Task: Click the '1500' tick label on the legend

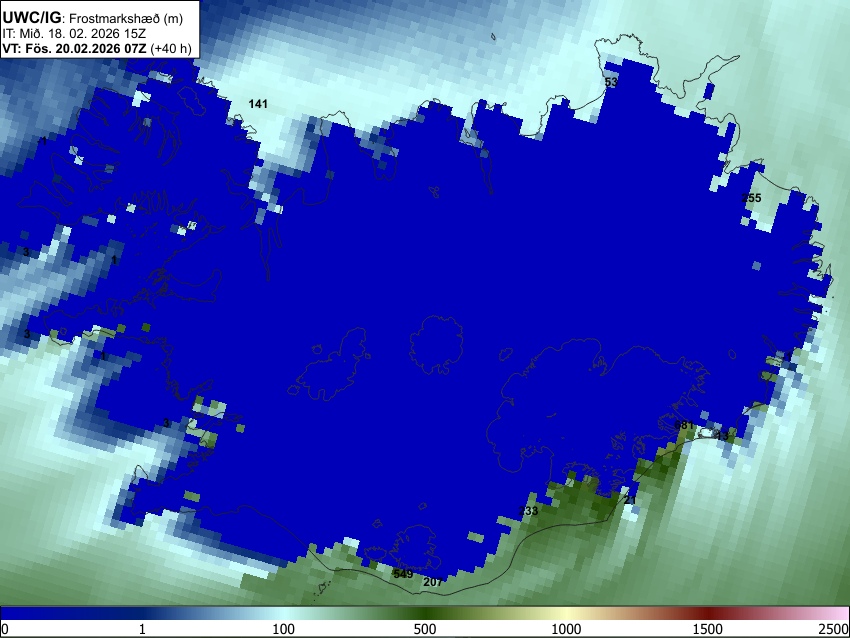Action: click(x=708, y=629)
